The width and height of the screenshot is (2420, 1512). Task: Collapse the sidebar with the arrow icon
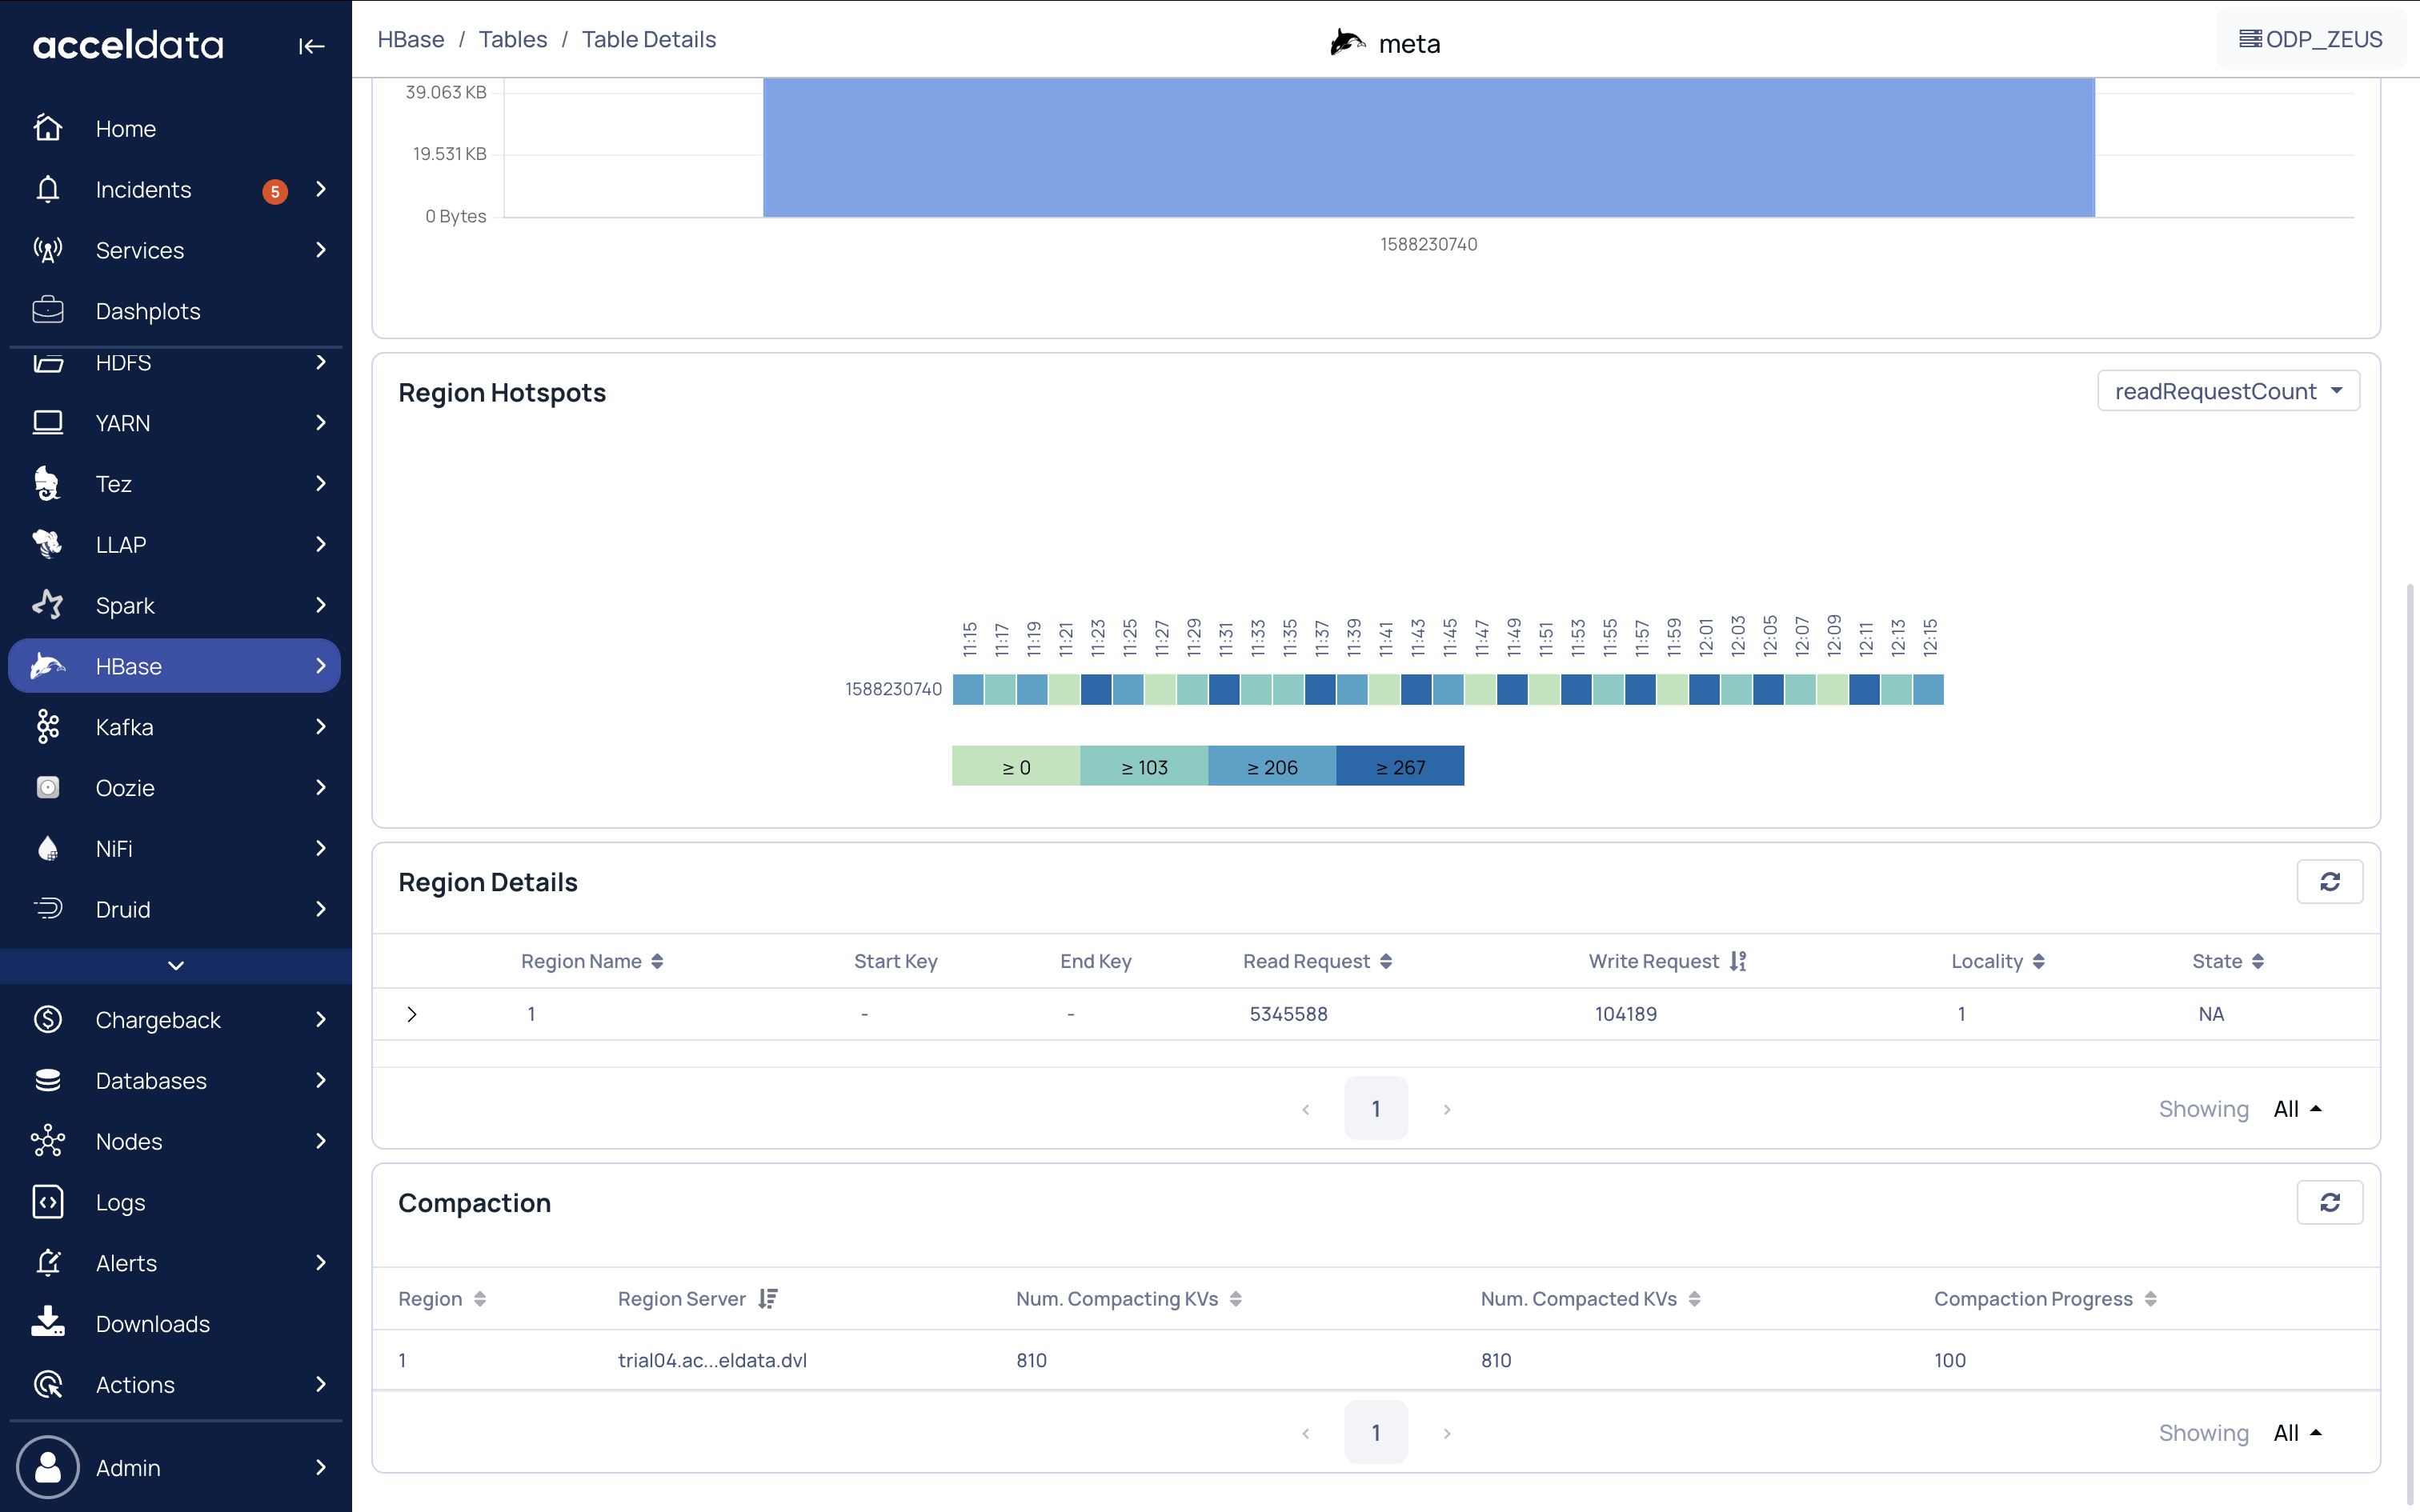[x=311, y=46]
